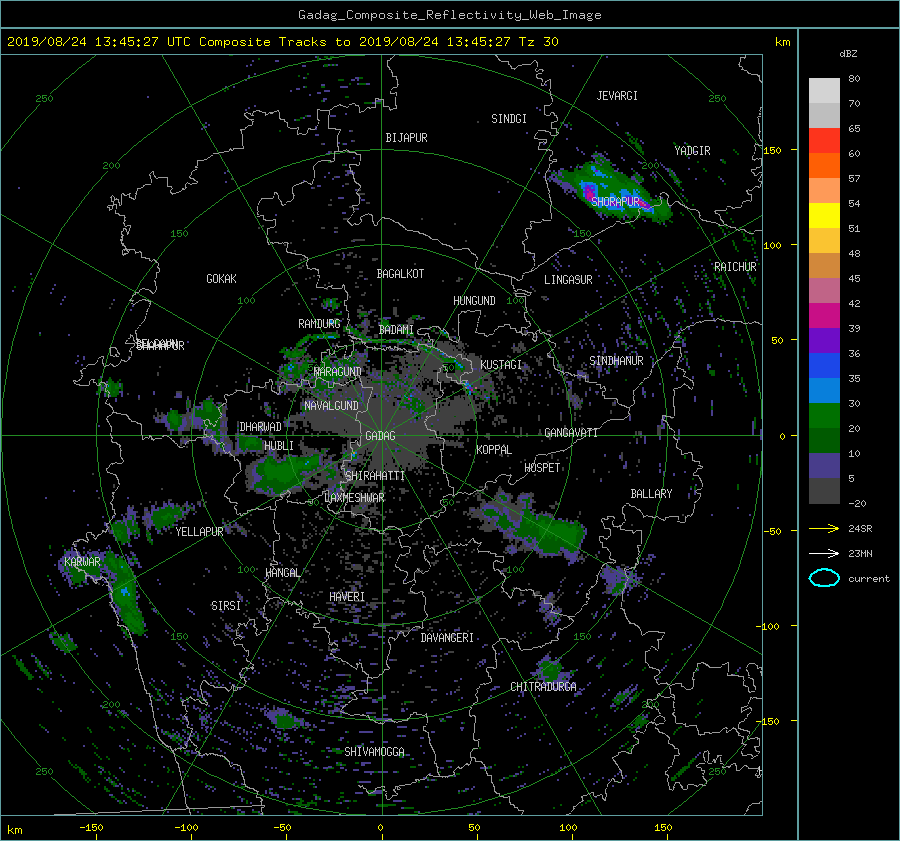Click the 'KOPPAL' place label

494,450
